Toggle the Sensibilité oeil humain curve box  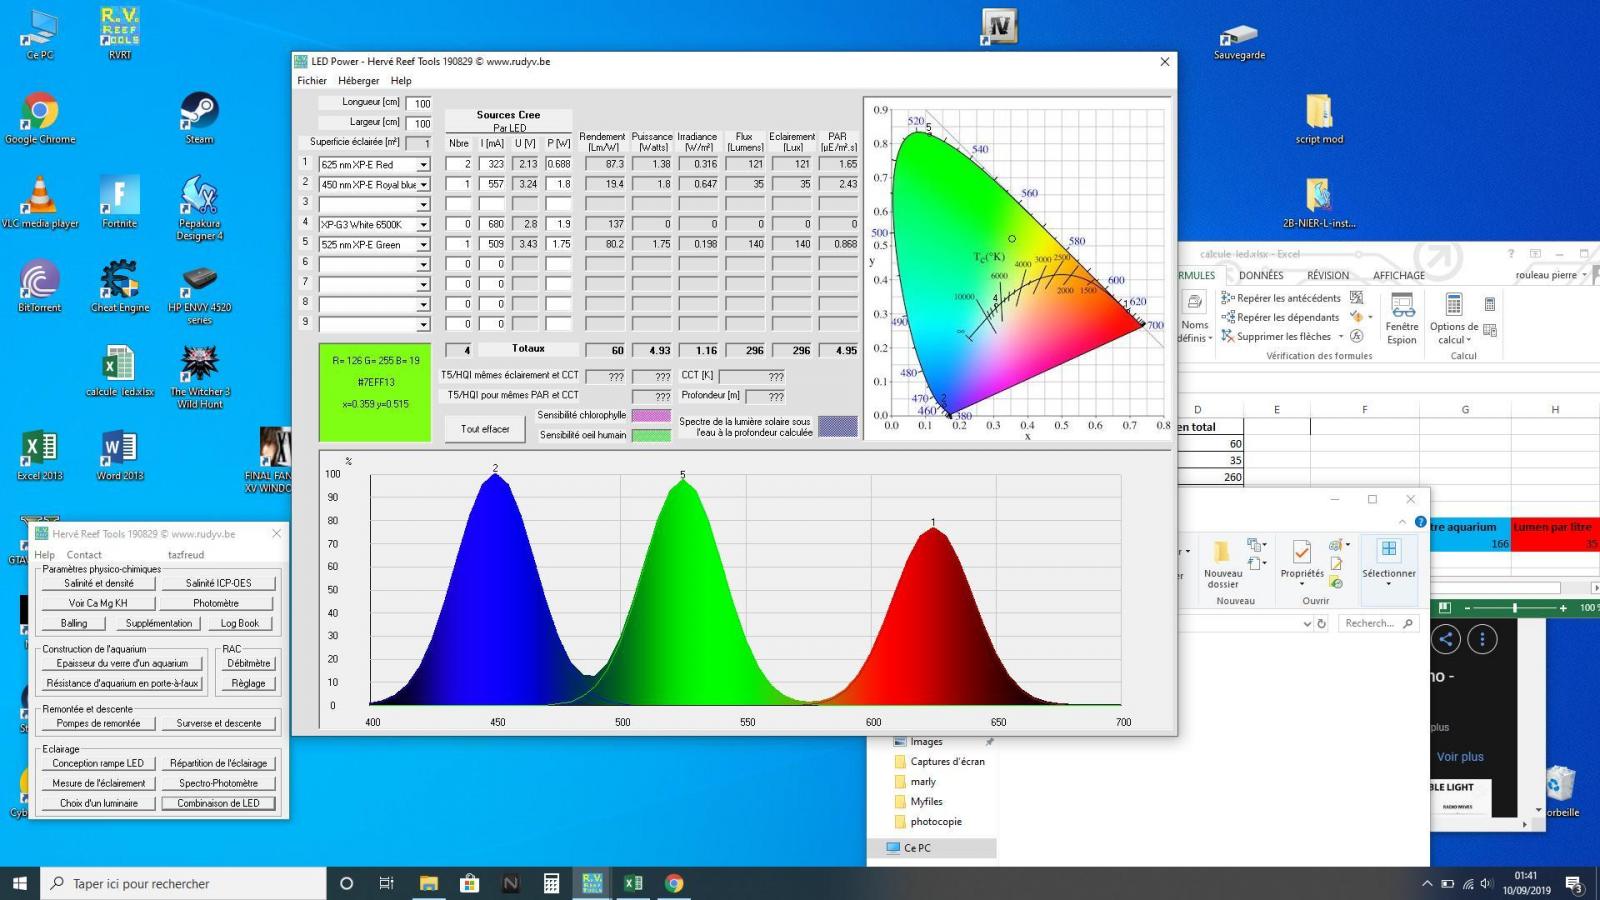pos(651,435)
